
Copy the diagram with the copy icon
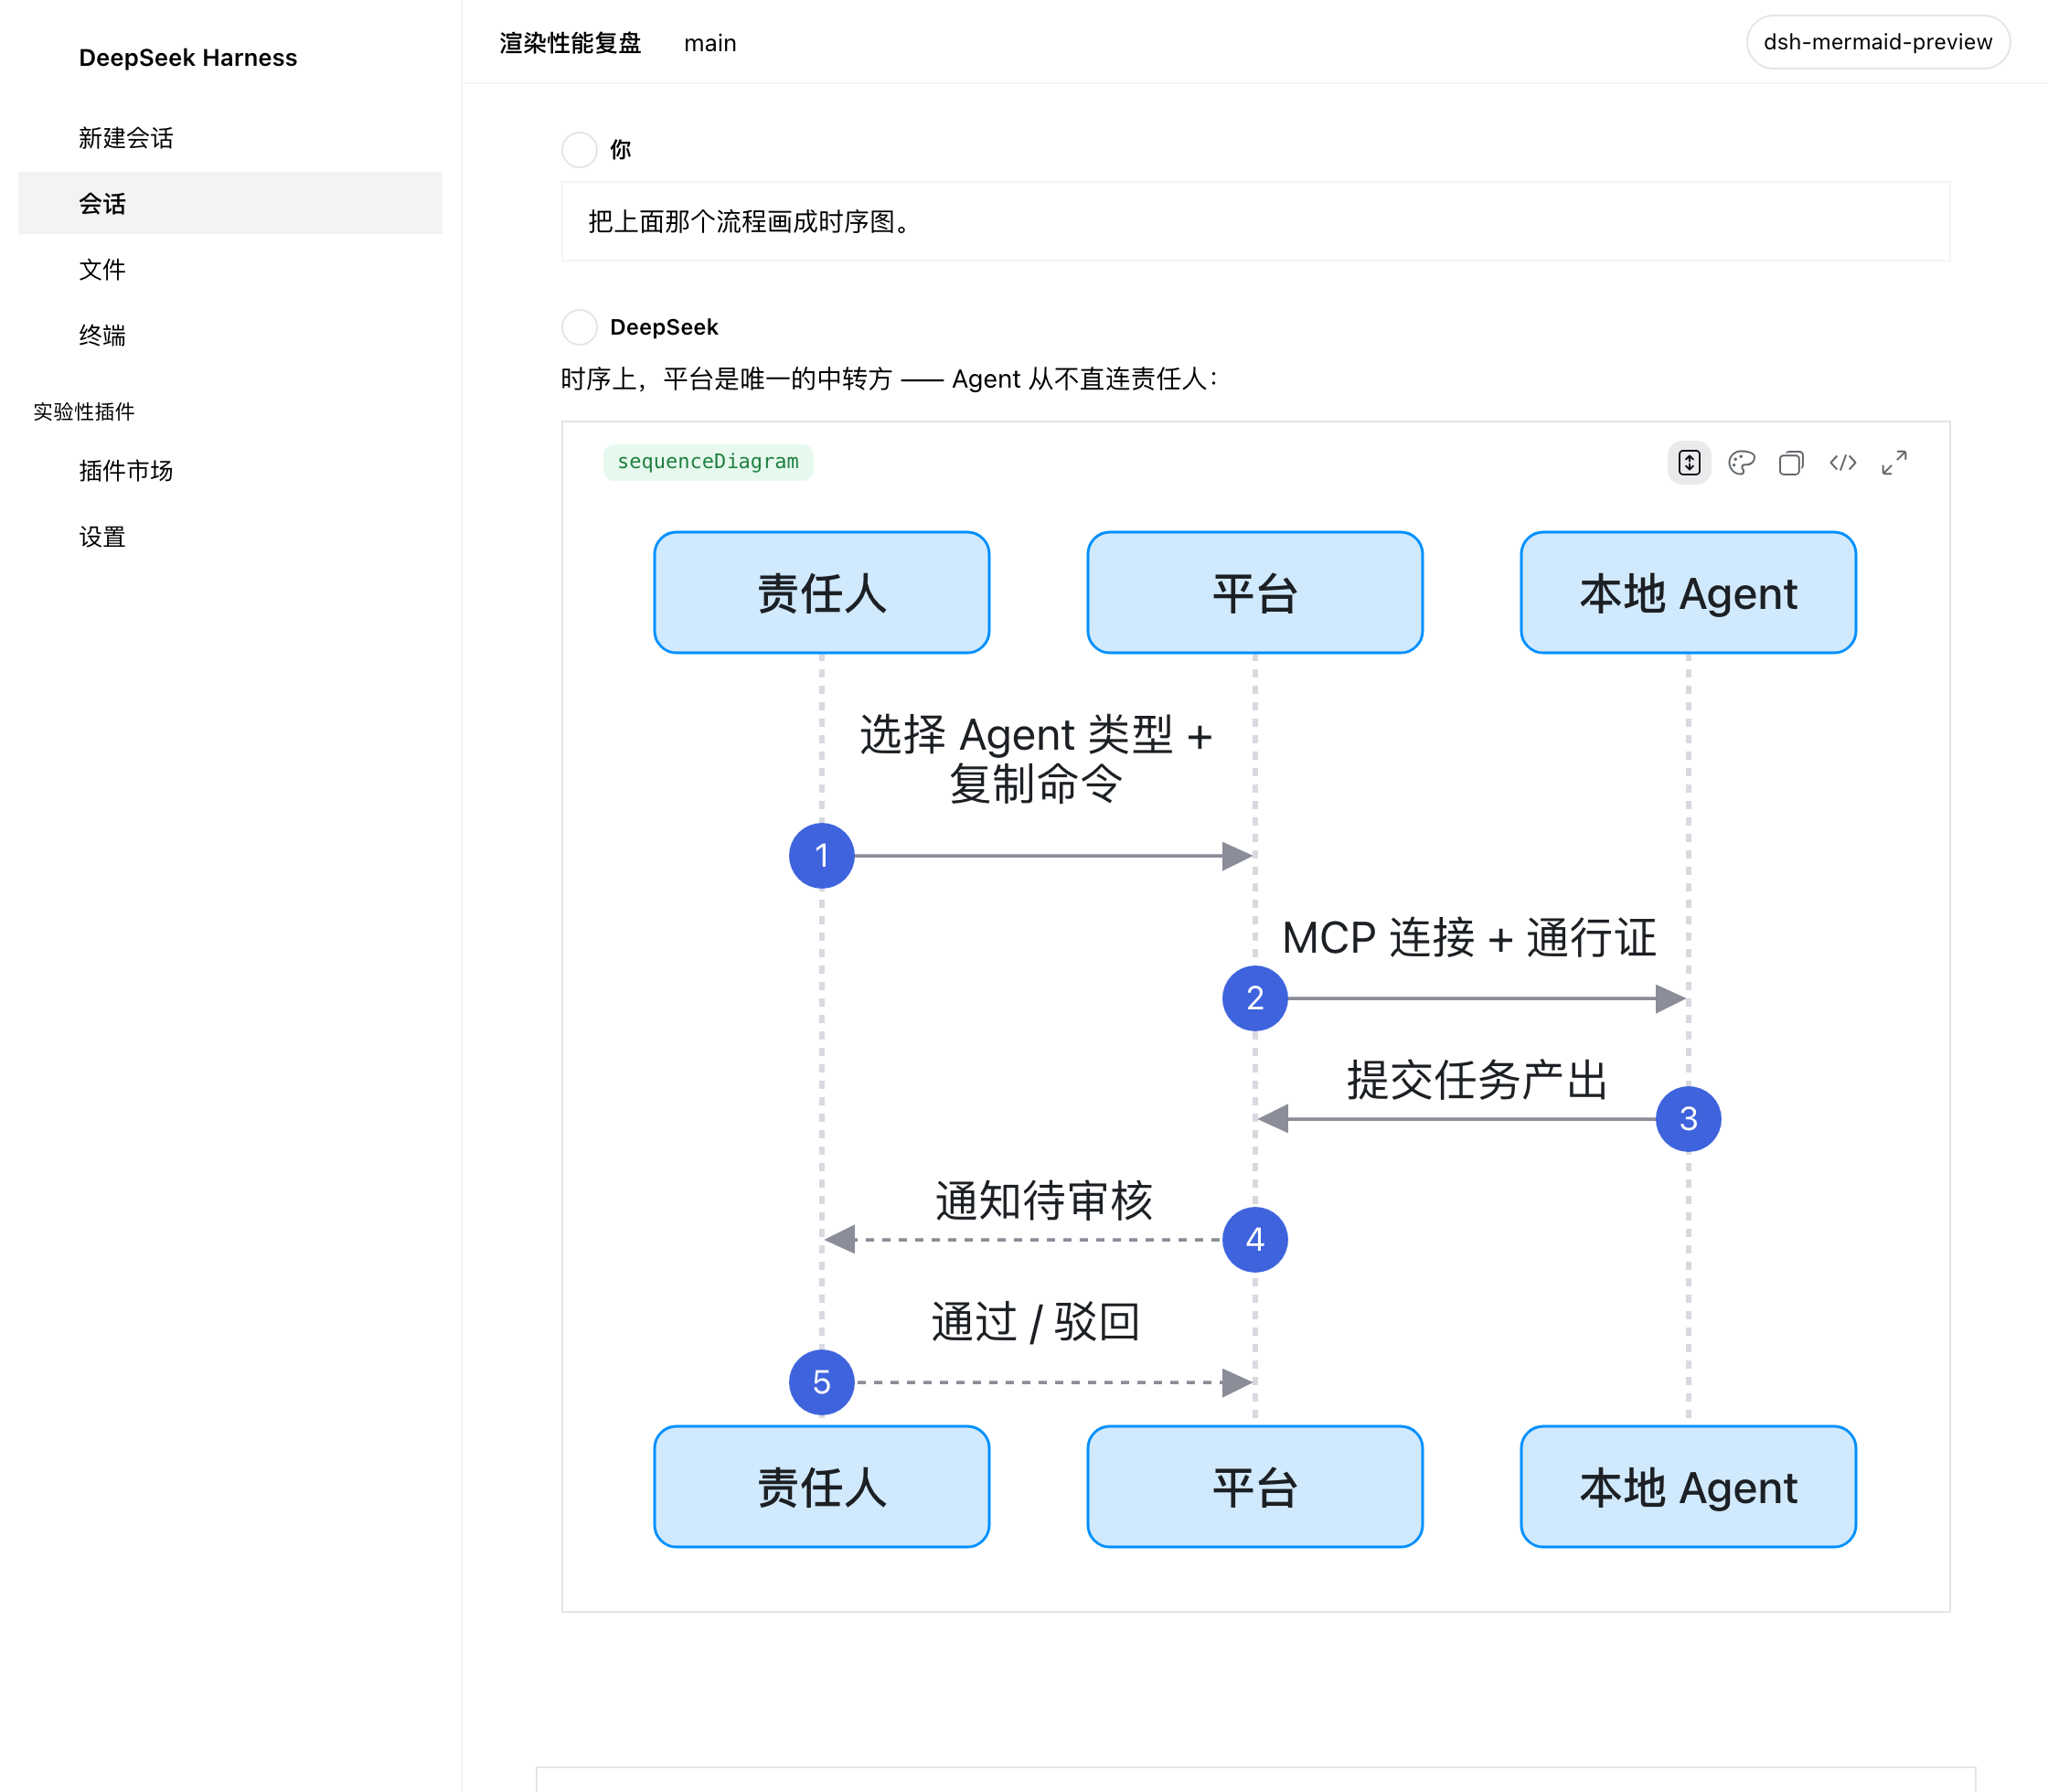click(x=1791, y=462)
